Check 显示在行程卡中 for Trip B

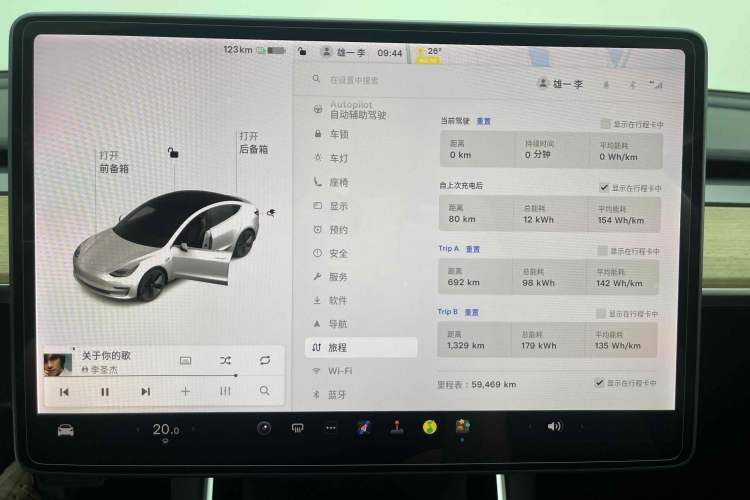602,314
